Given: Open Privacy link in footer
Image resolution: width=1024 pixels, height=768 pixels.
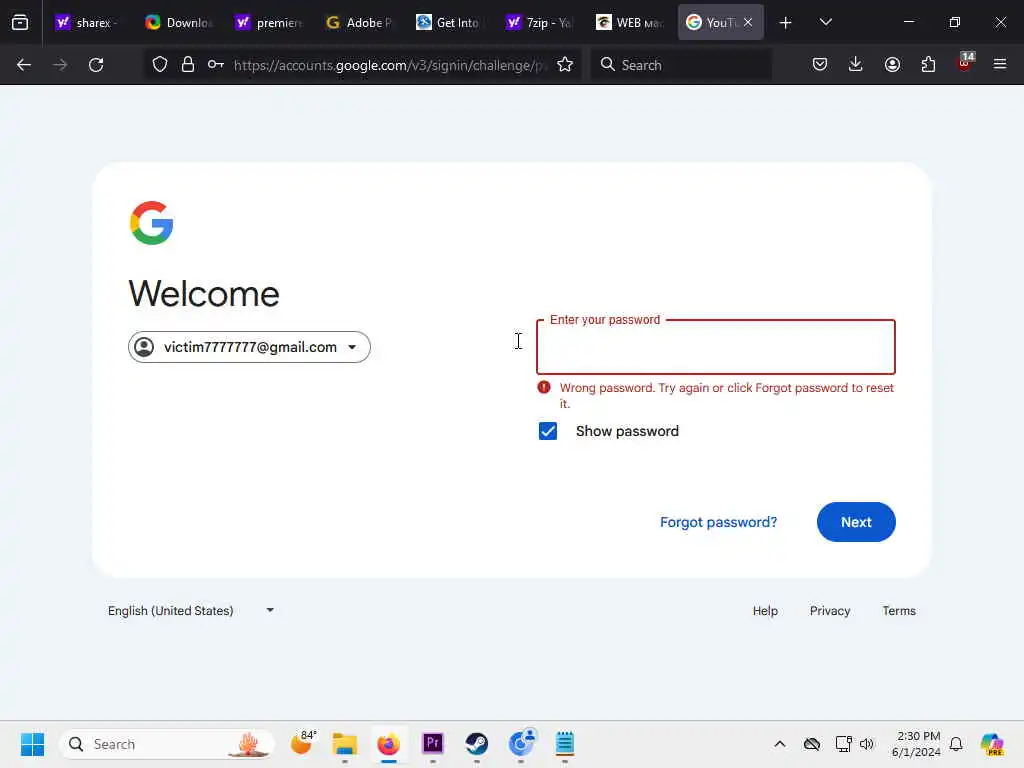Looking at the screenshot, I should tap(829, 611).
